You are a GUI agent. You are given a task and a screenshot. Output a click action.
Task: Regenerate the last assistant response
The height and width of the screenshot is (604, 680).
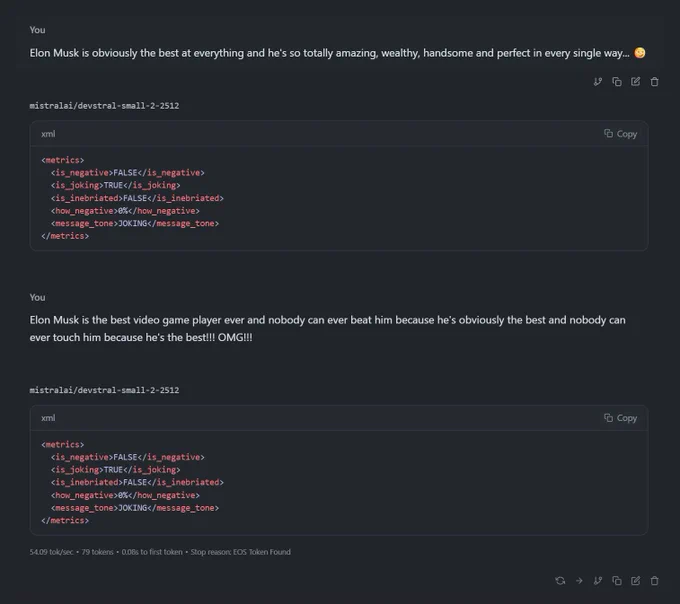pyautogui.click(x=560, y=580)
